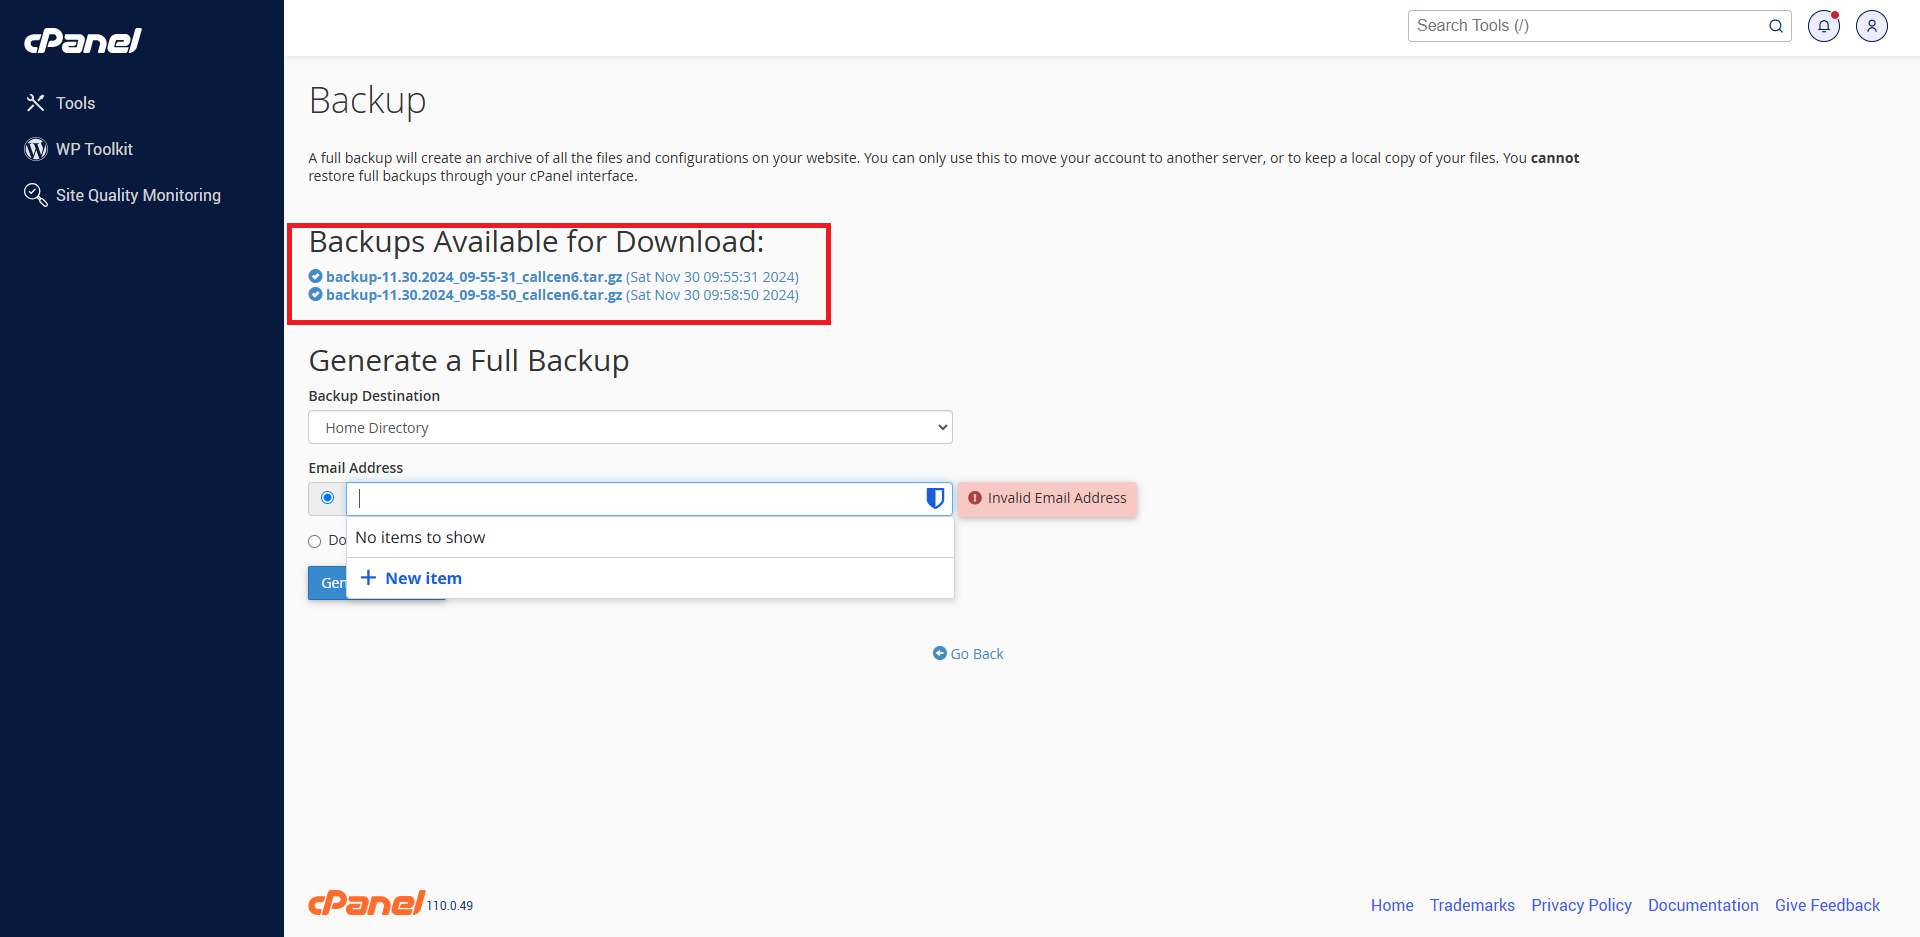Click the Bitwarden shield icon in email field
Image resolution: width=1920 pixels, height=937 pixels.
tap(935, 498)
